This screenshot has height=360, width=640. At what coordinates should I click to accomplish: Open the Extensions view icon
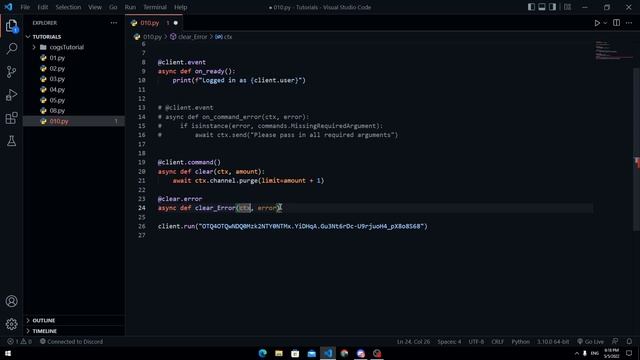[x=11, y=118]
